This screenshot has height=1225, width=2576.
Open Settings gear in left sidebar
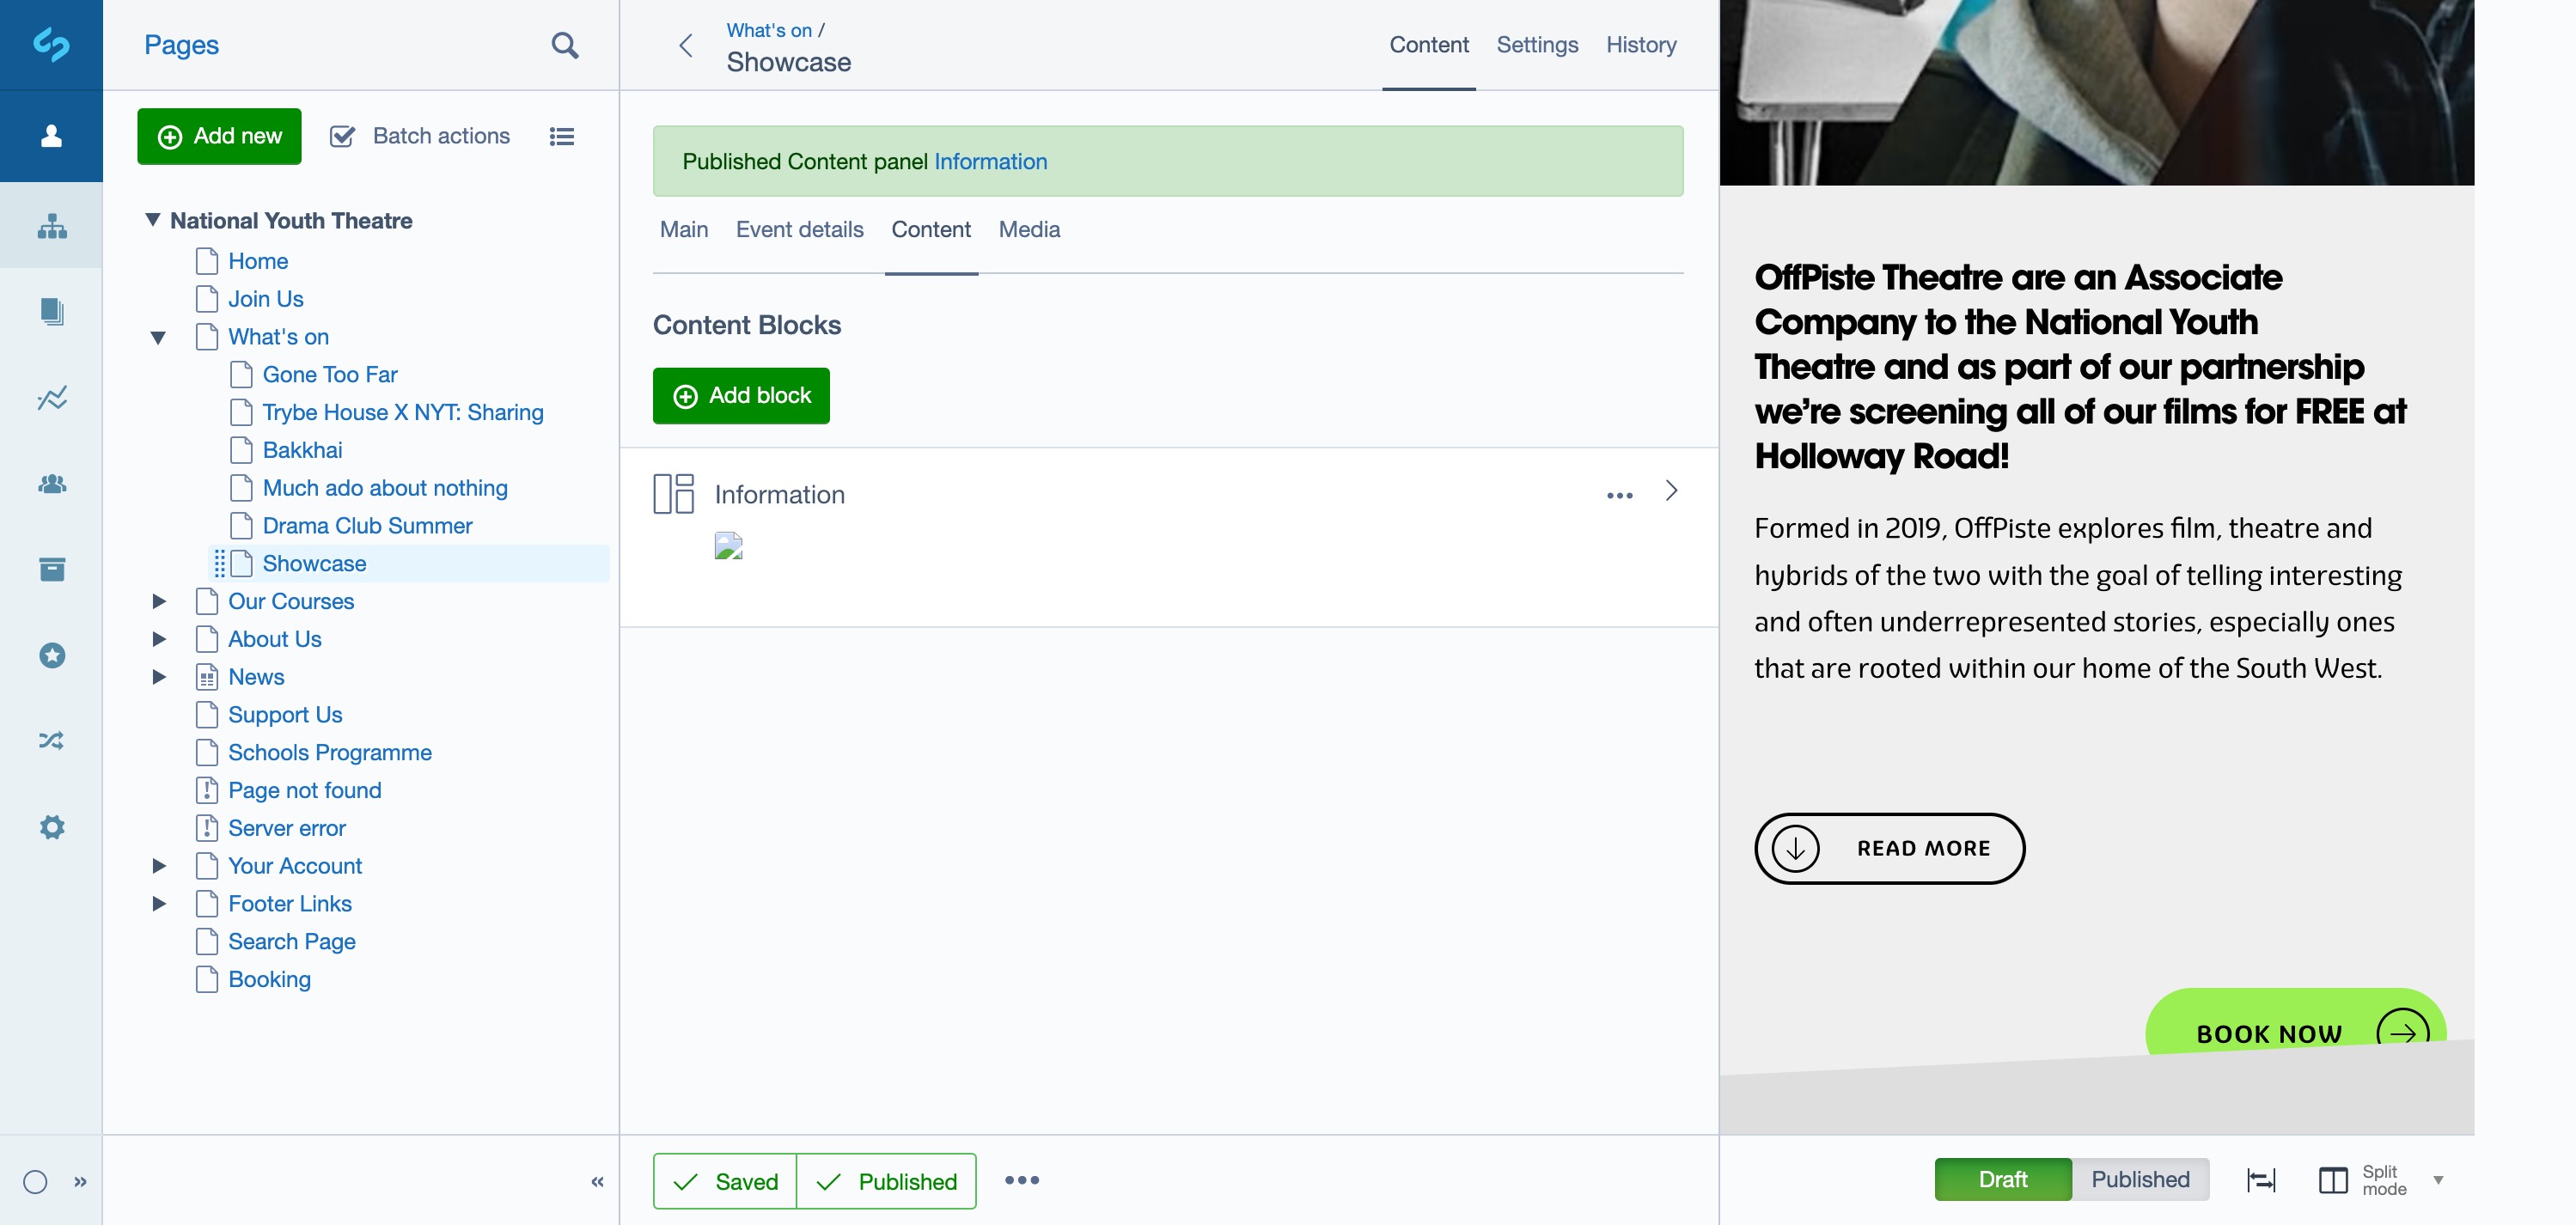(x=51, y=827)
